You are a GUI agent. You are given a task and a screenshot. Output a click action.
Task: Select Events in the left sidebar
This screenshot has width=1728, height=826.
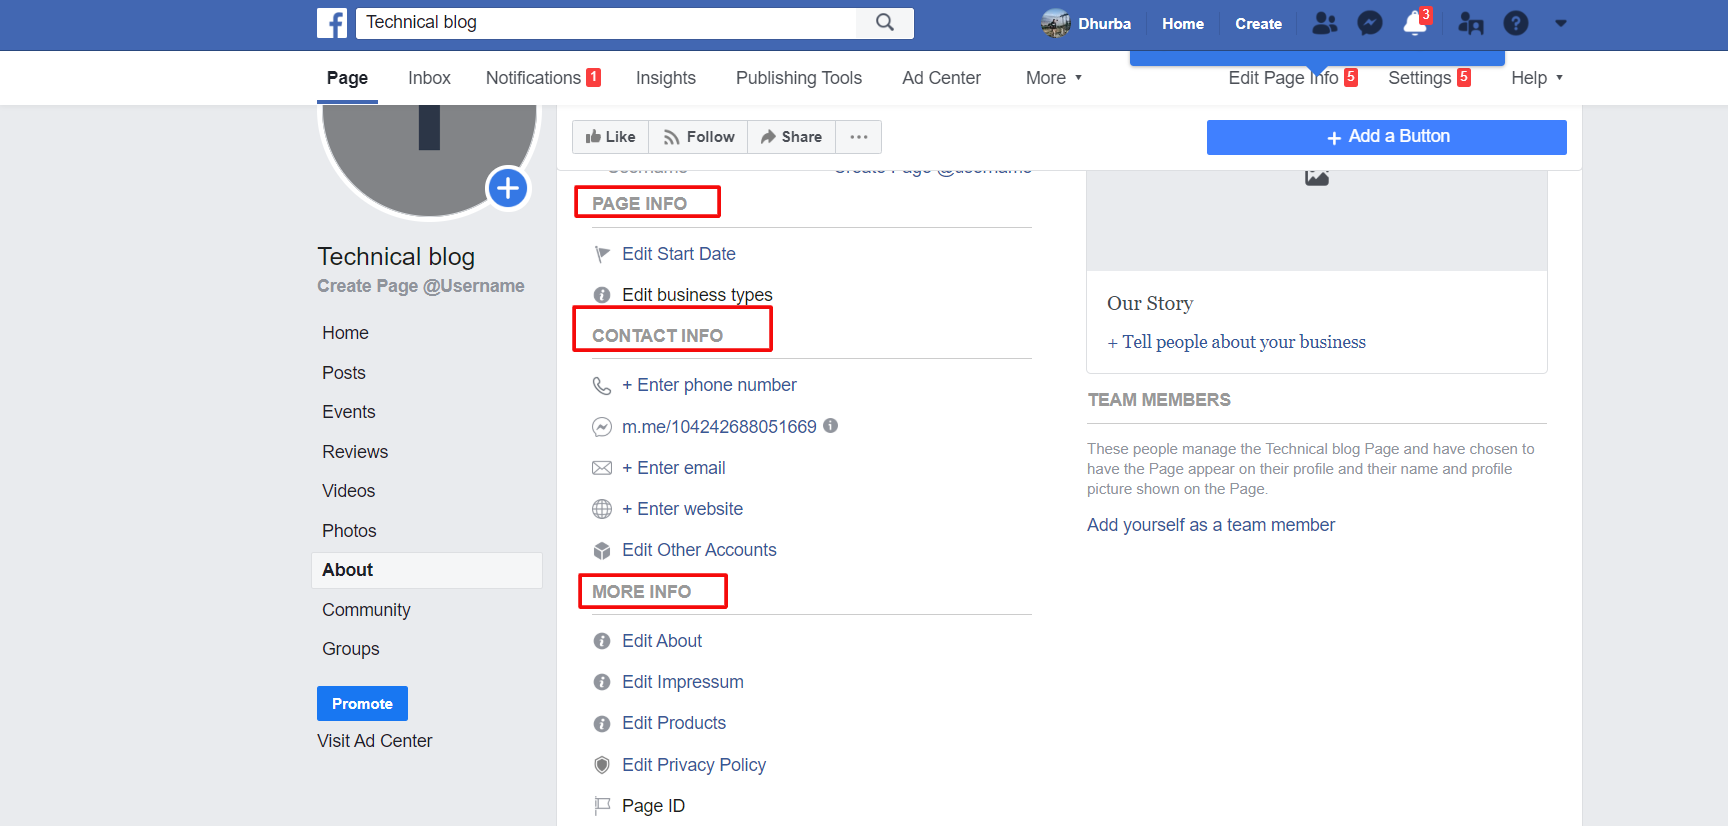coord(348,412)
